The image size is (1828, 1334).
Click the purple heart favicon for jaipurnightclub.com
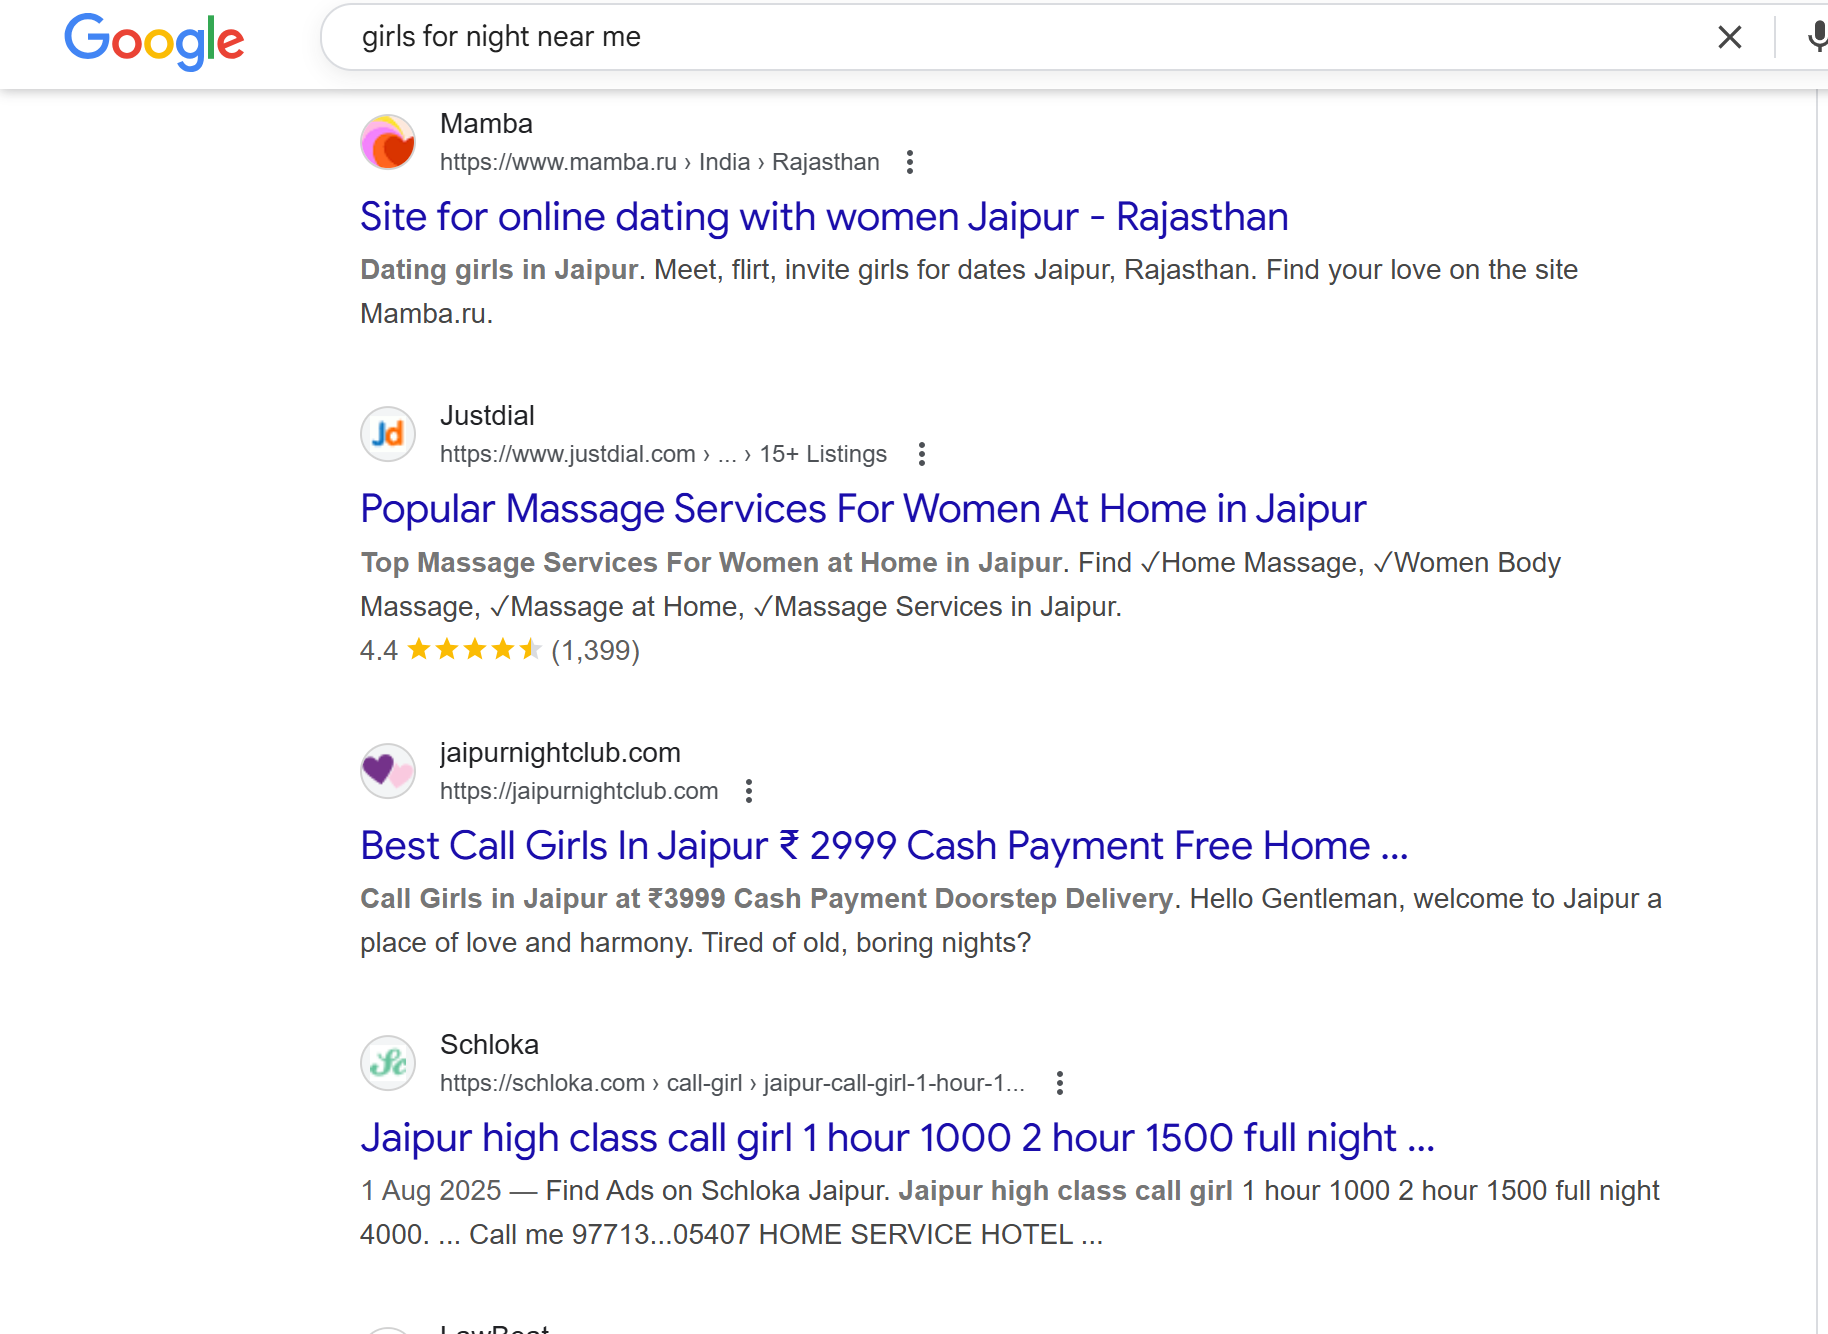click(388, 771)
